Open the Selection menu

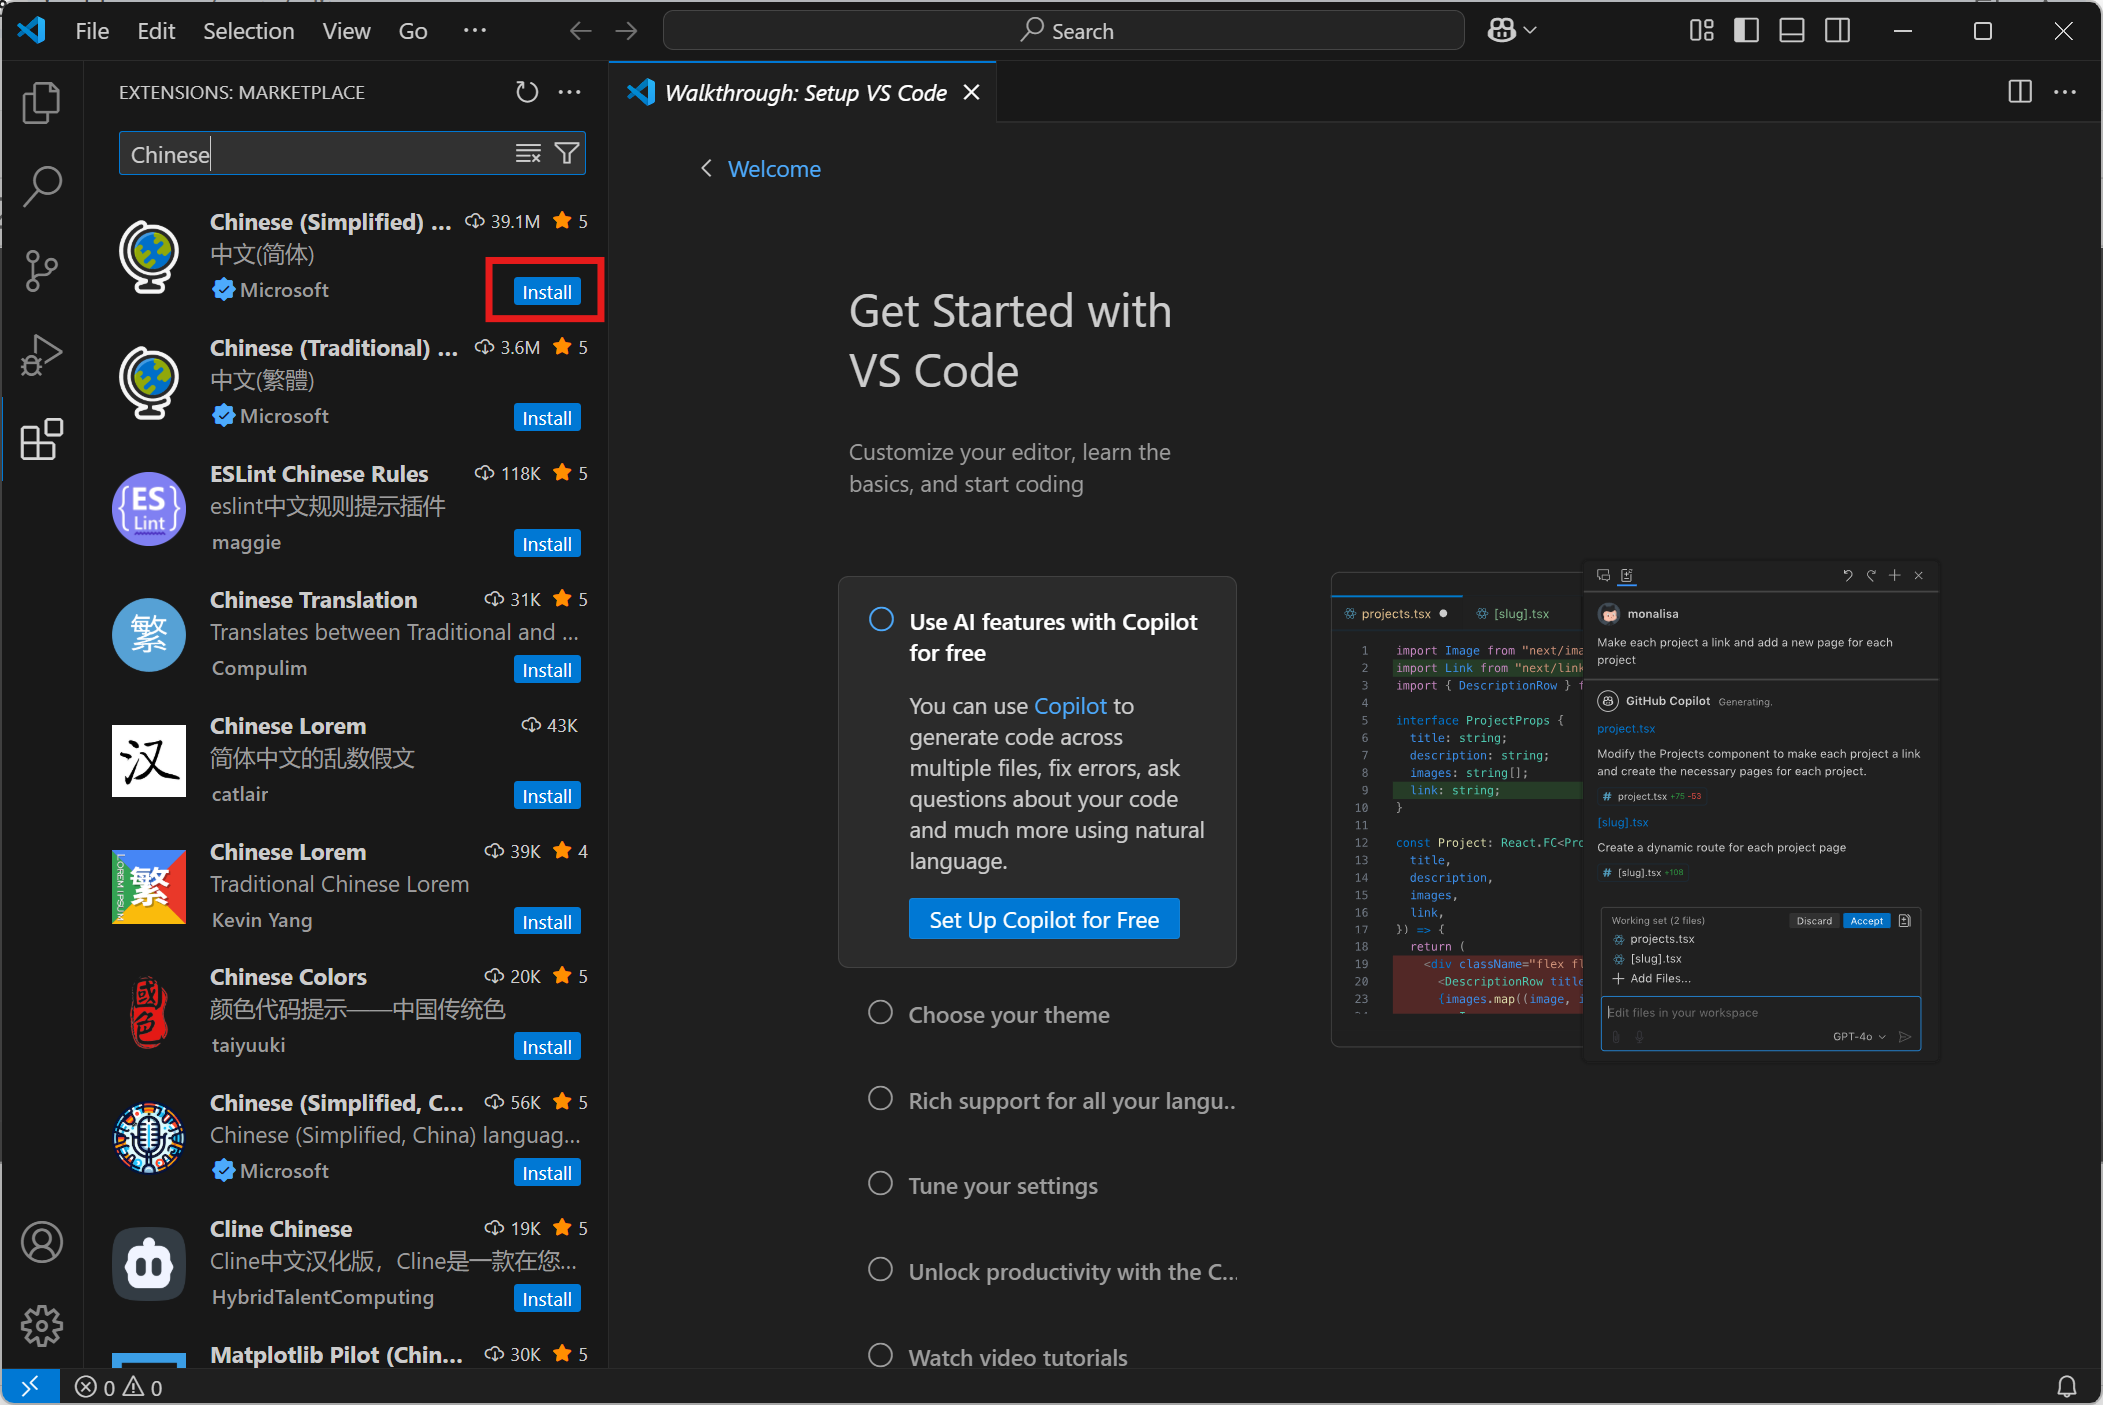248,31
